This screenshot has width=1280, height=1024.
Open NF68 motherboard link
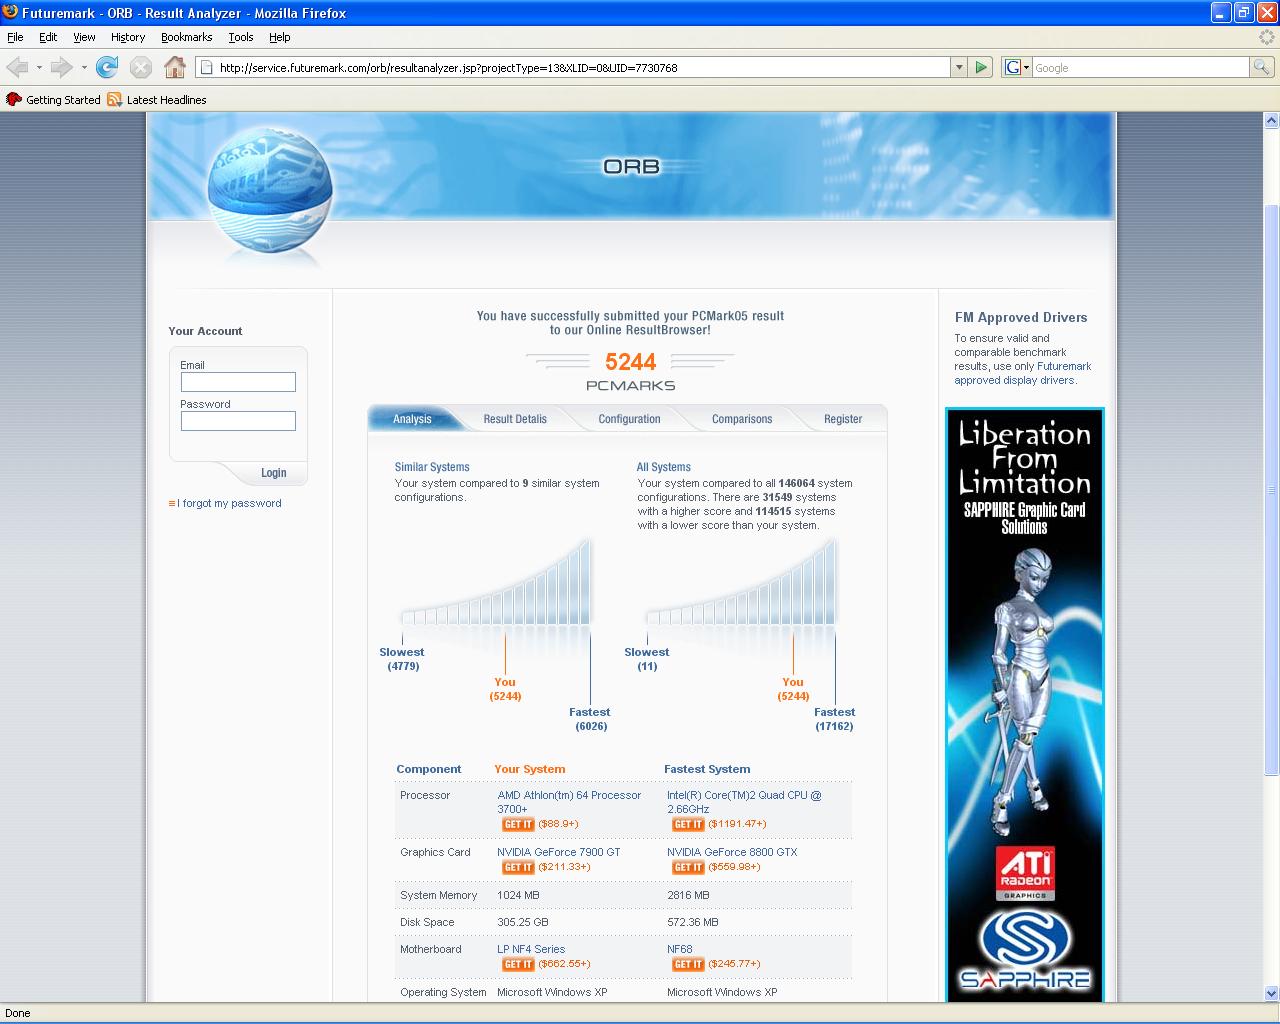tap(680, 949)
